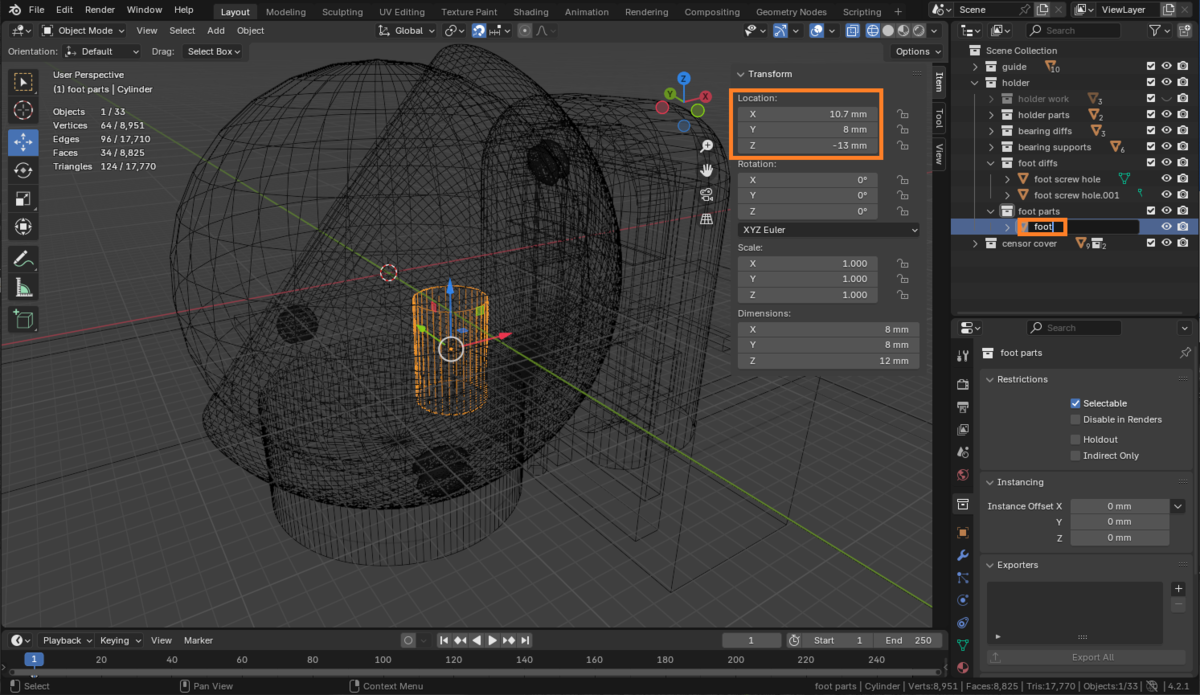Hide the guide collection in viewport
The width and height of the screenshot is (1200, 695).
tap(1166, 67)
